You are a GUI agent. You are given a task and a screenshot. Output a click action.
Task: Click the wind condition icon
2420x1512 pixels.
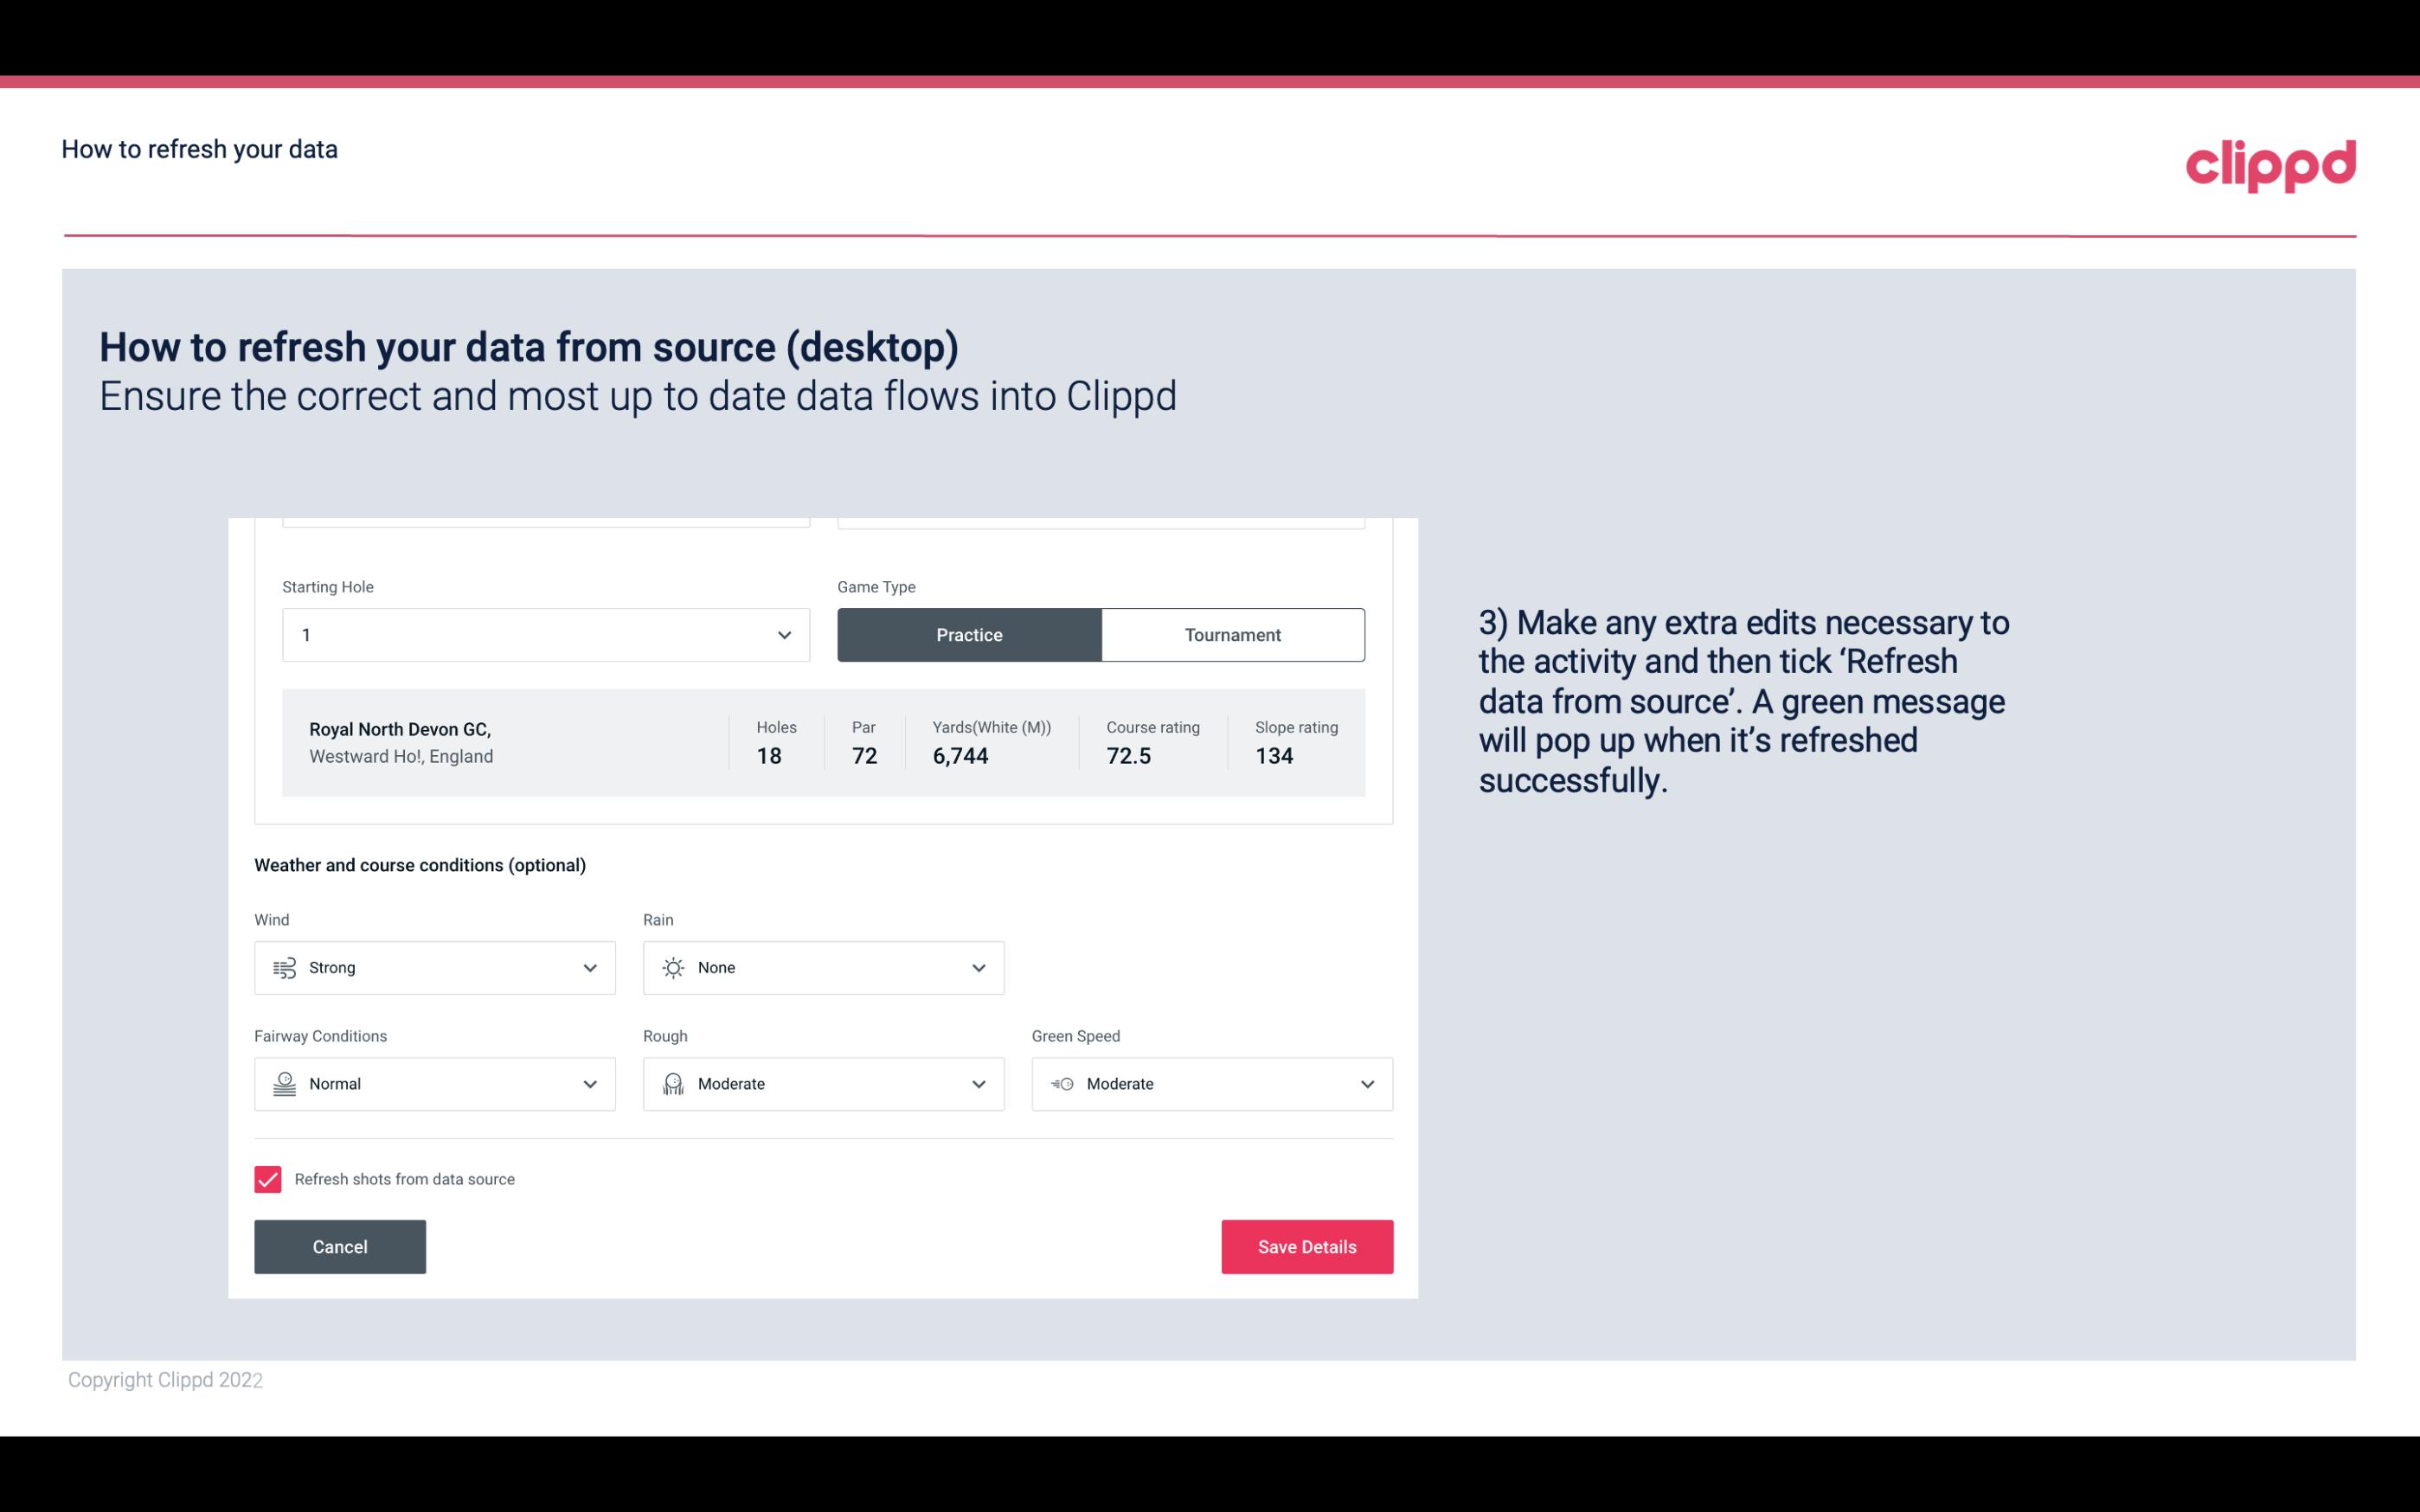[284, 967]
